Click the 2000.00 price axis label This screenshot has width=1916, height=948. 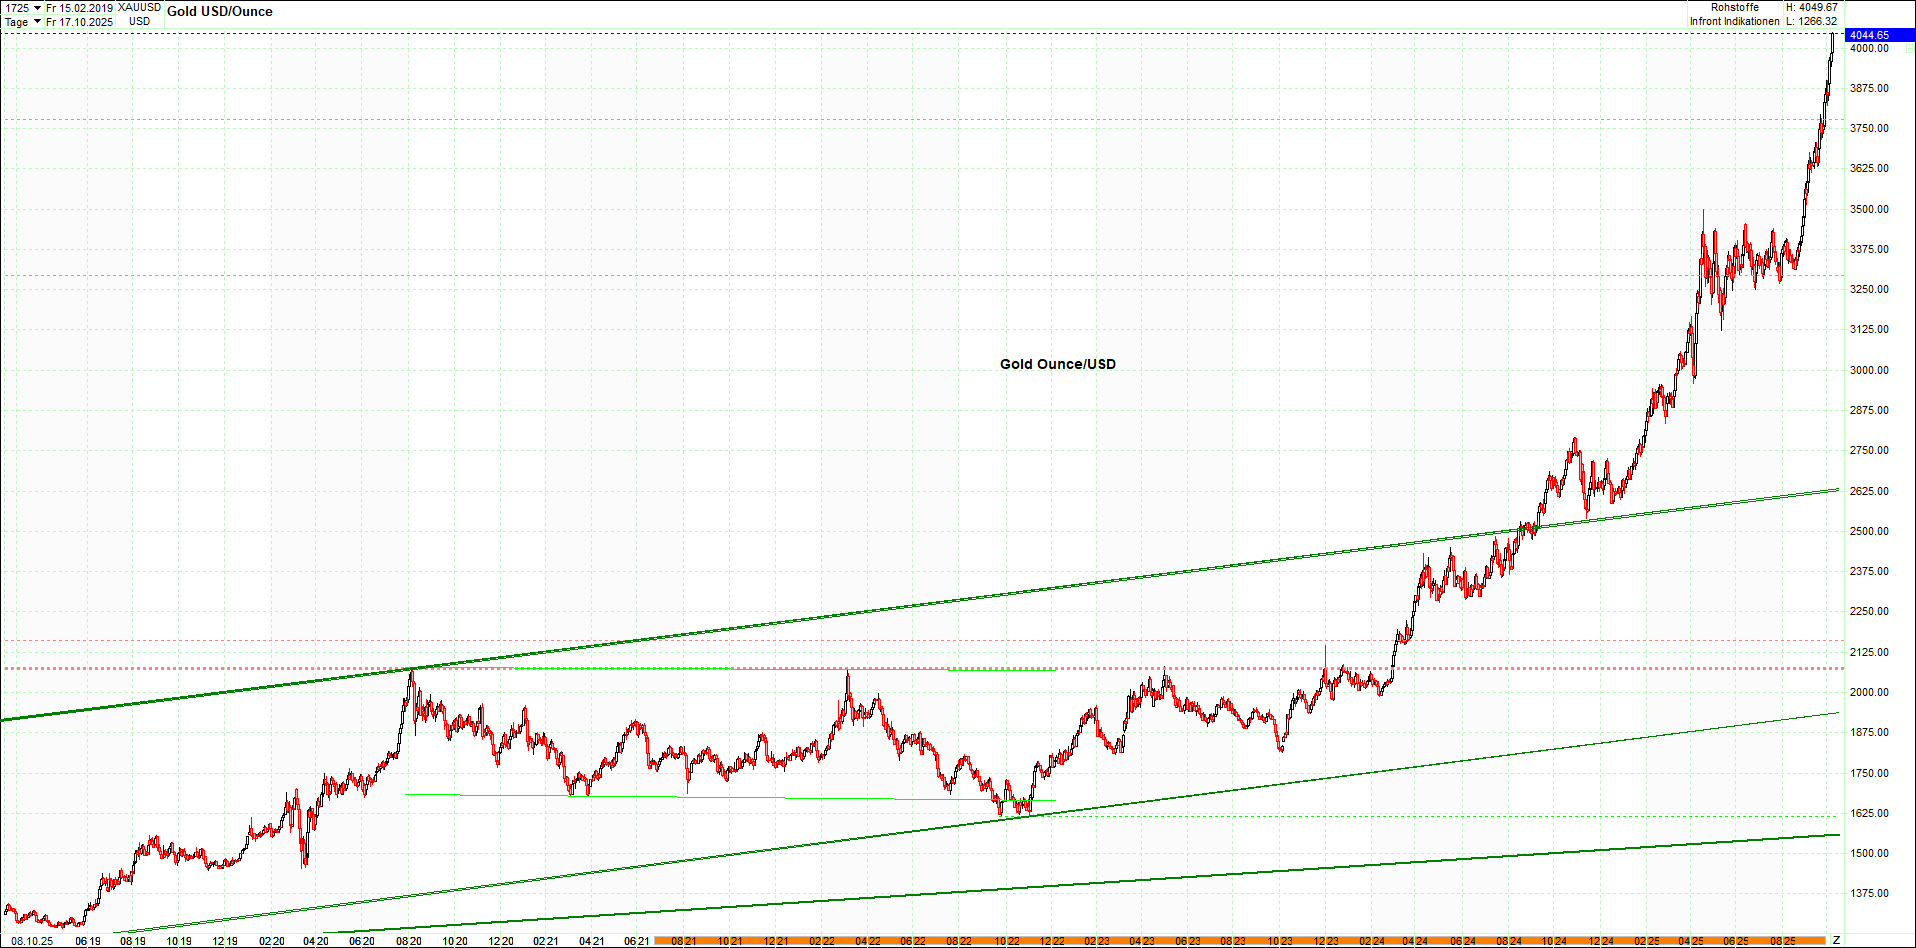1869,692
